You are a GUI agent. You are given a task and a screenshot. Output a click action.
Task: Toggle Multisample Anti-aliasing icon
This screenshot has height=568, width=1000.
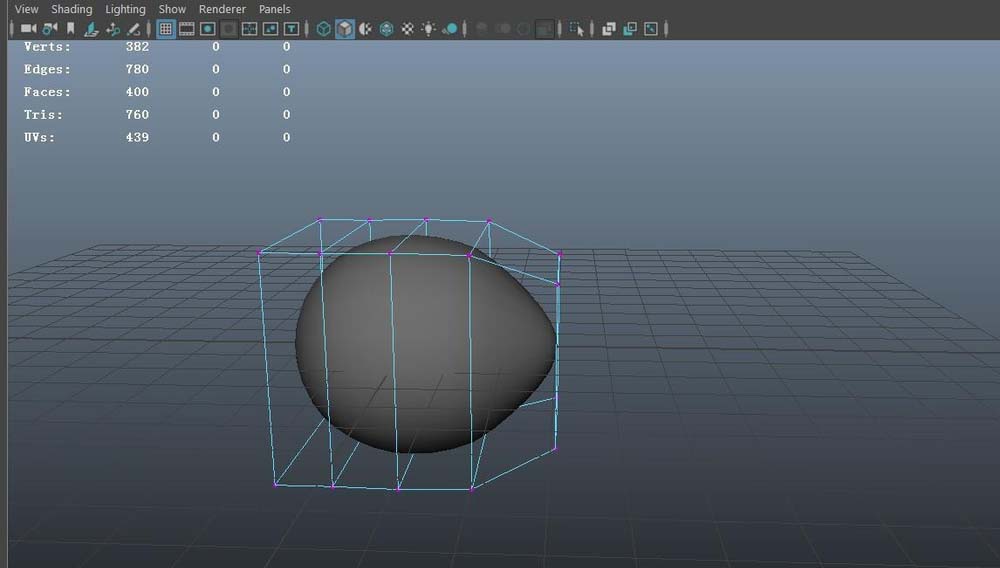(524, 29)
